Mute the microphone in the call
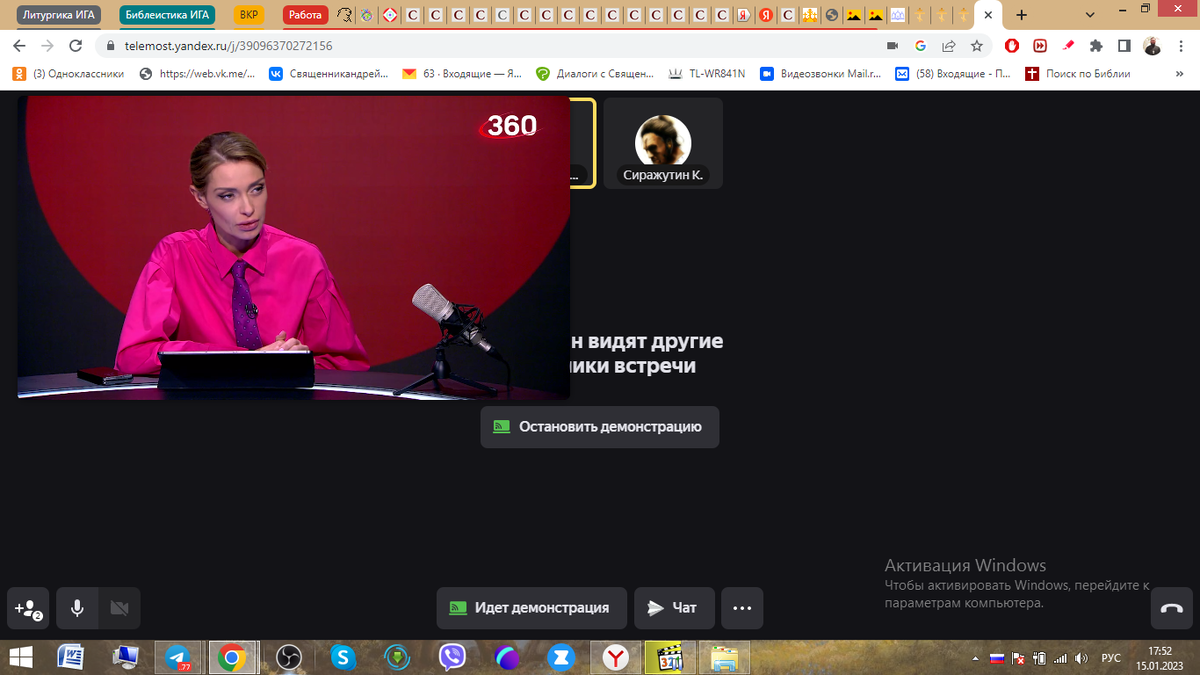Screen dimensions: 1200x675 coord(77,608)
